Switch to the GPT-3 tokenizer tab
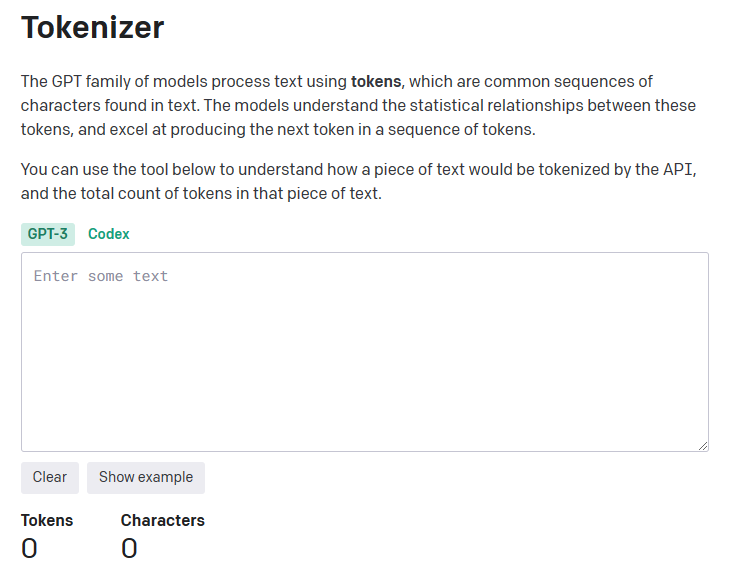The width and height of the screenshot is (731, 567). pos(47,234)
